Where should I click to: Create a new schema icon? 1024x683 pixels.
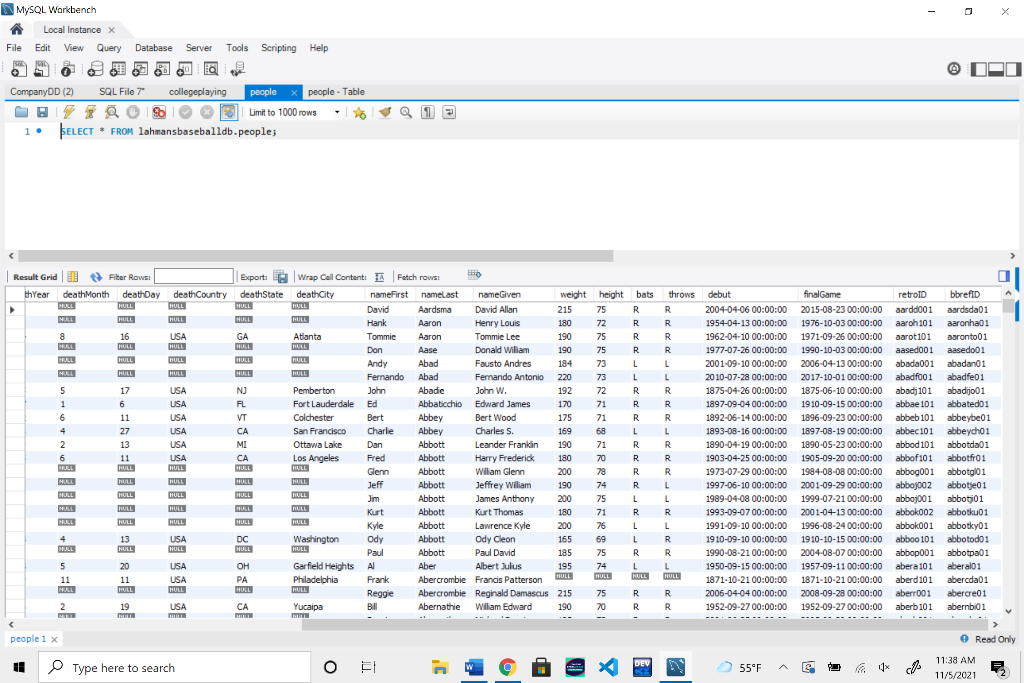(95, 69)
